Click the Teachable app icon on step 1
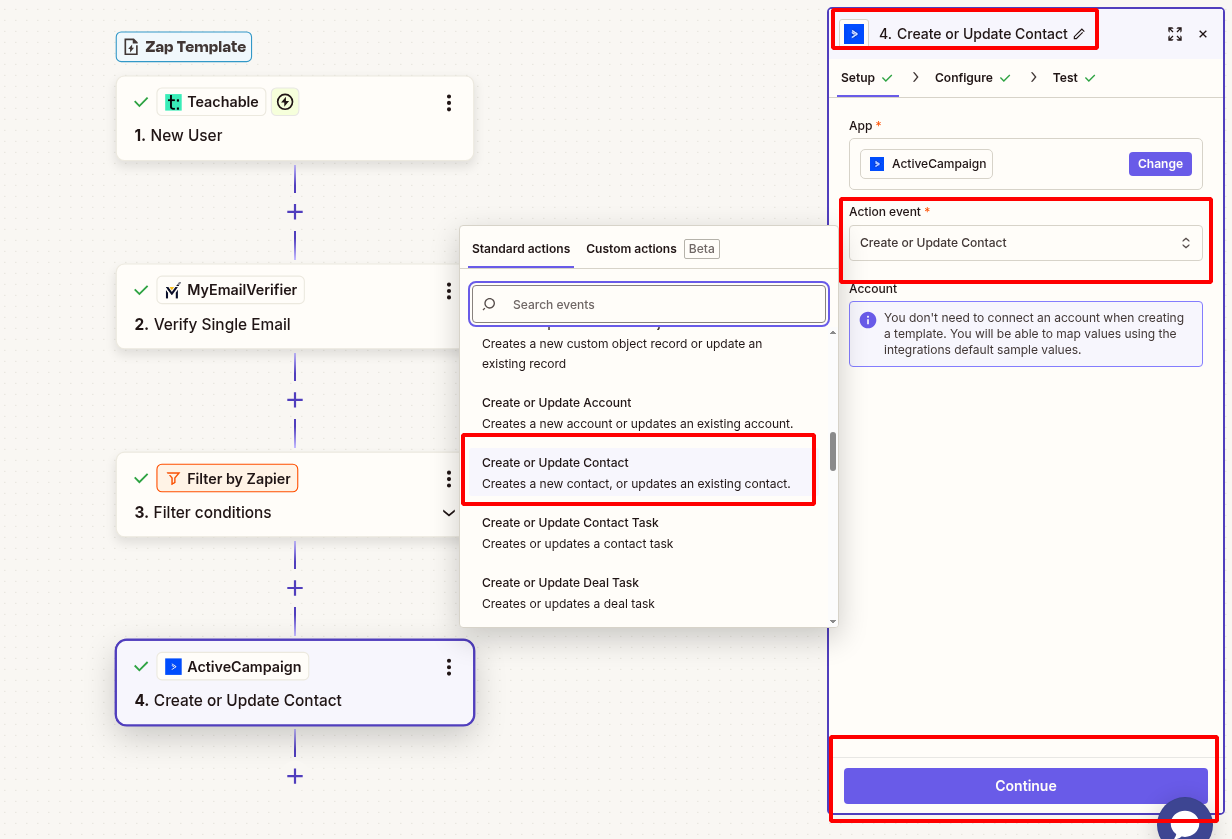The image size is (1232, 839). (x=175, y=101)
